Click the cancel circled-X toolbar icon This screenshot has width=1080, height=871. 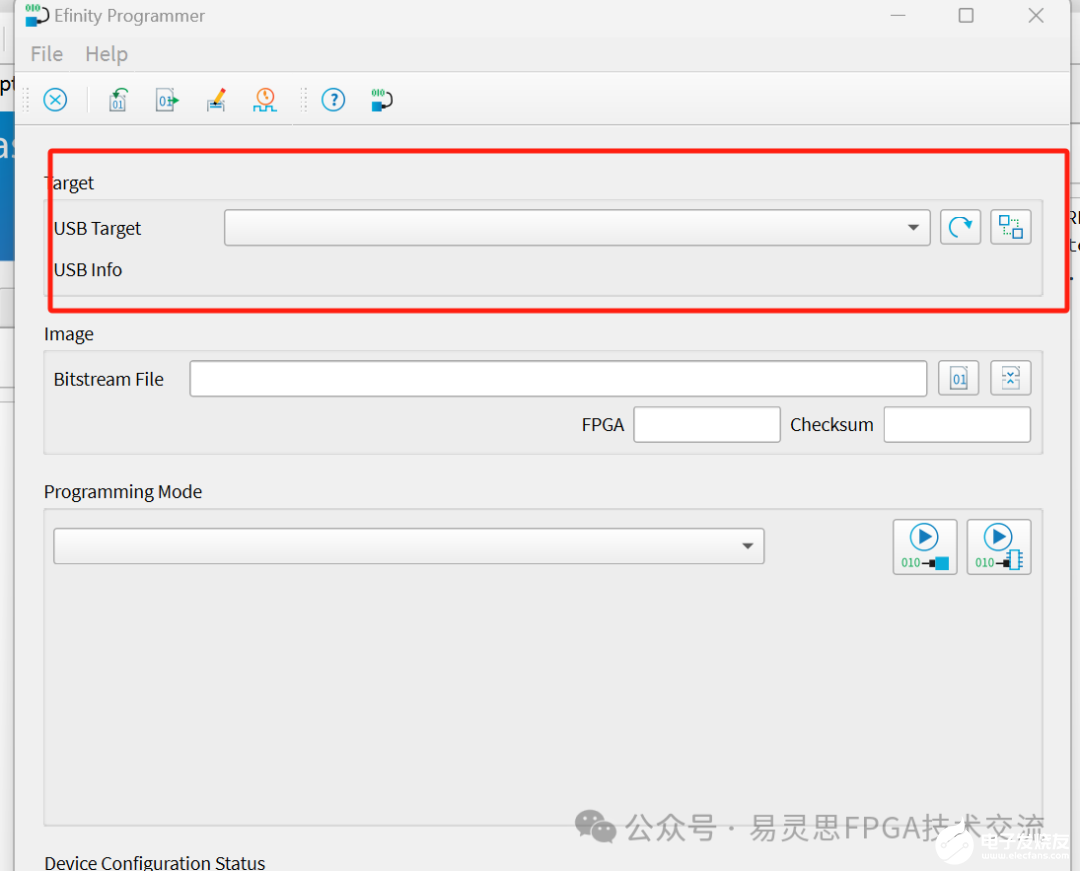[x=55, y=100]
